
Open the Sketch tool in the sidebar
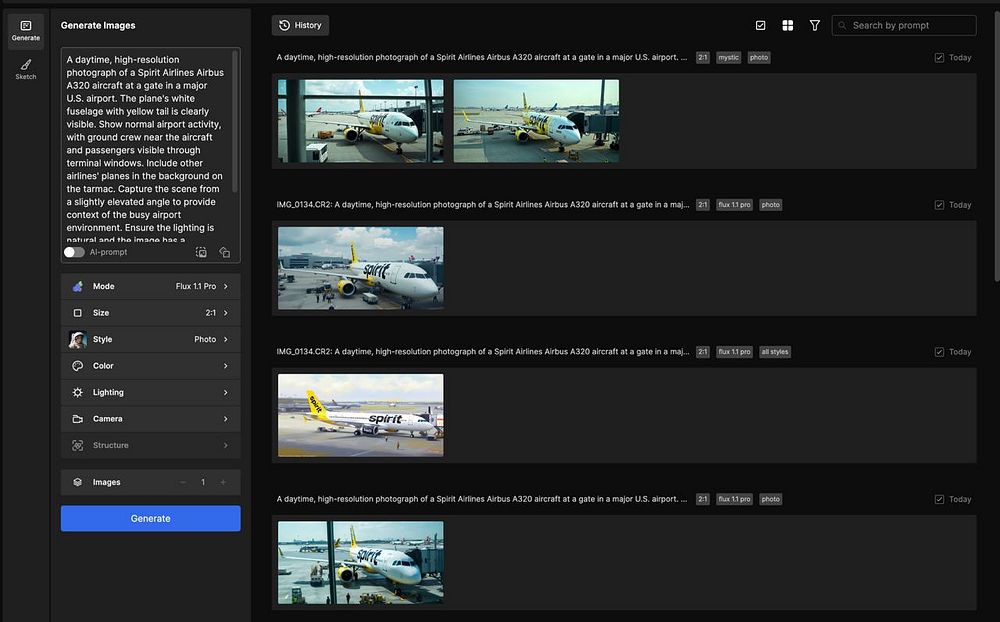[25, 67]
